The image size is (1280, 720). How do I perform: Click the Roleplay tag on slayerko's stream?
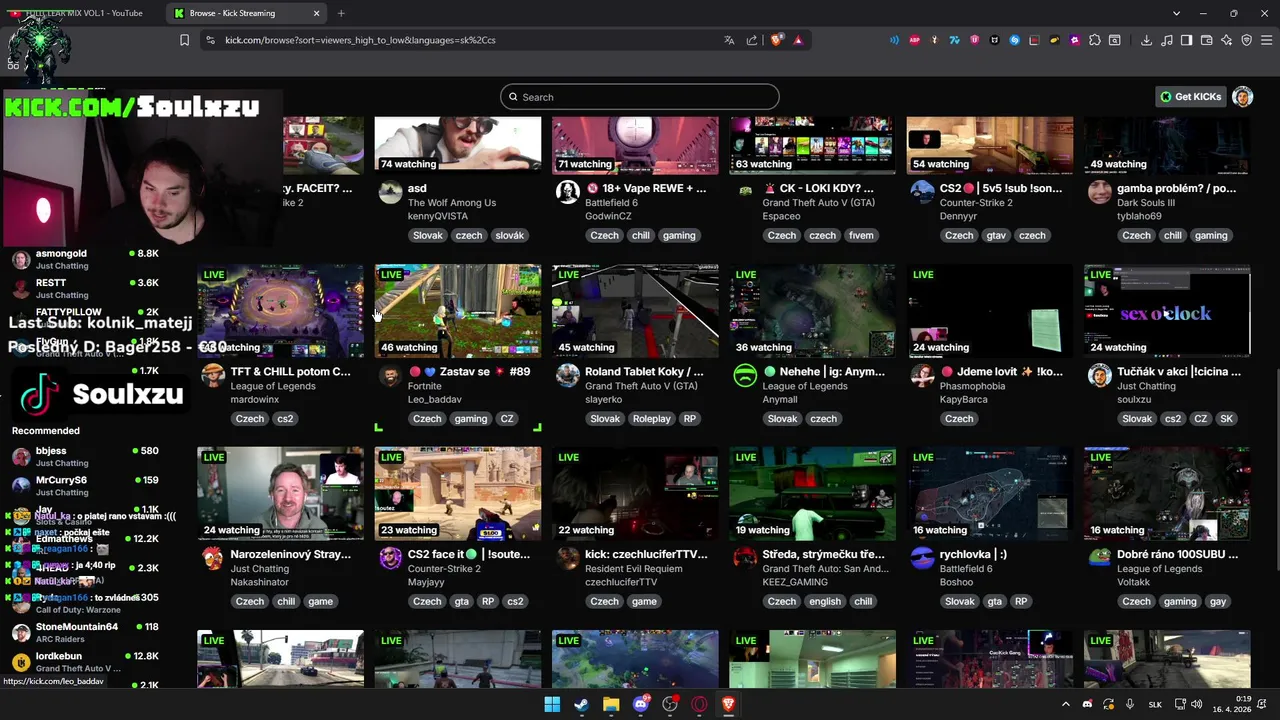[x=652, y=419]
